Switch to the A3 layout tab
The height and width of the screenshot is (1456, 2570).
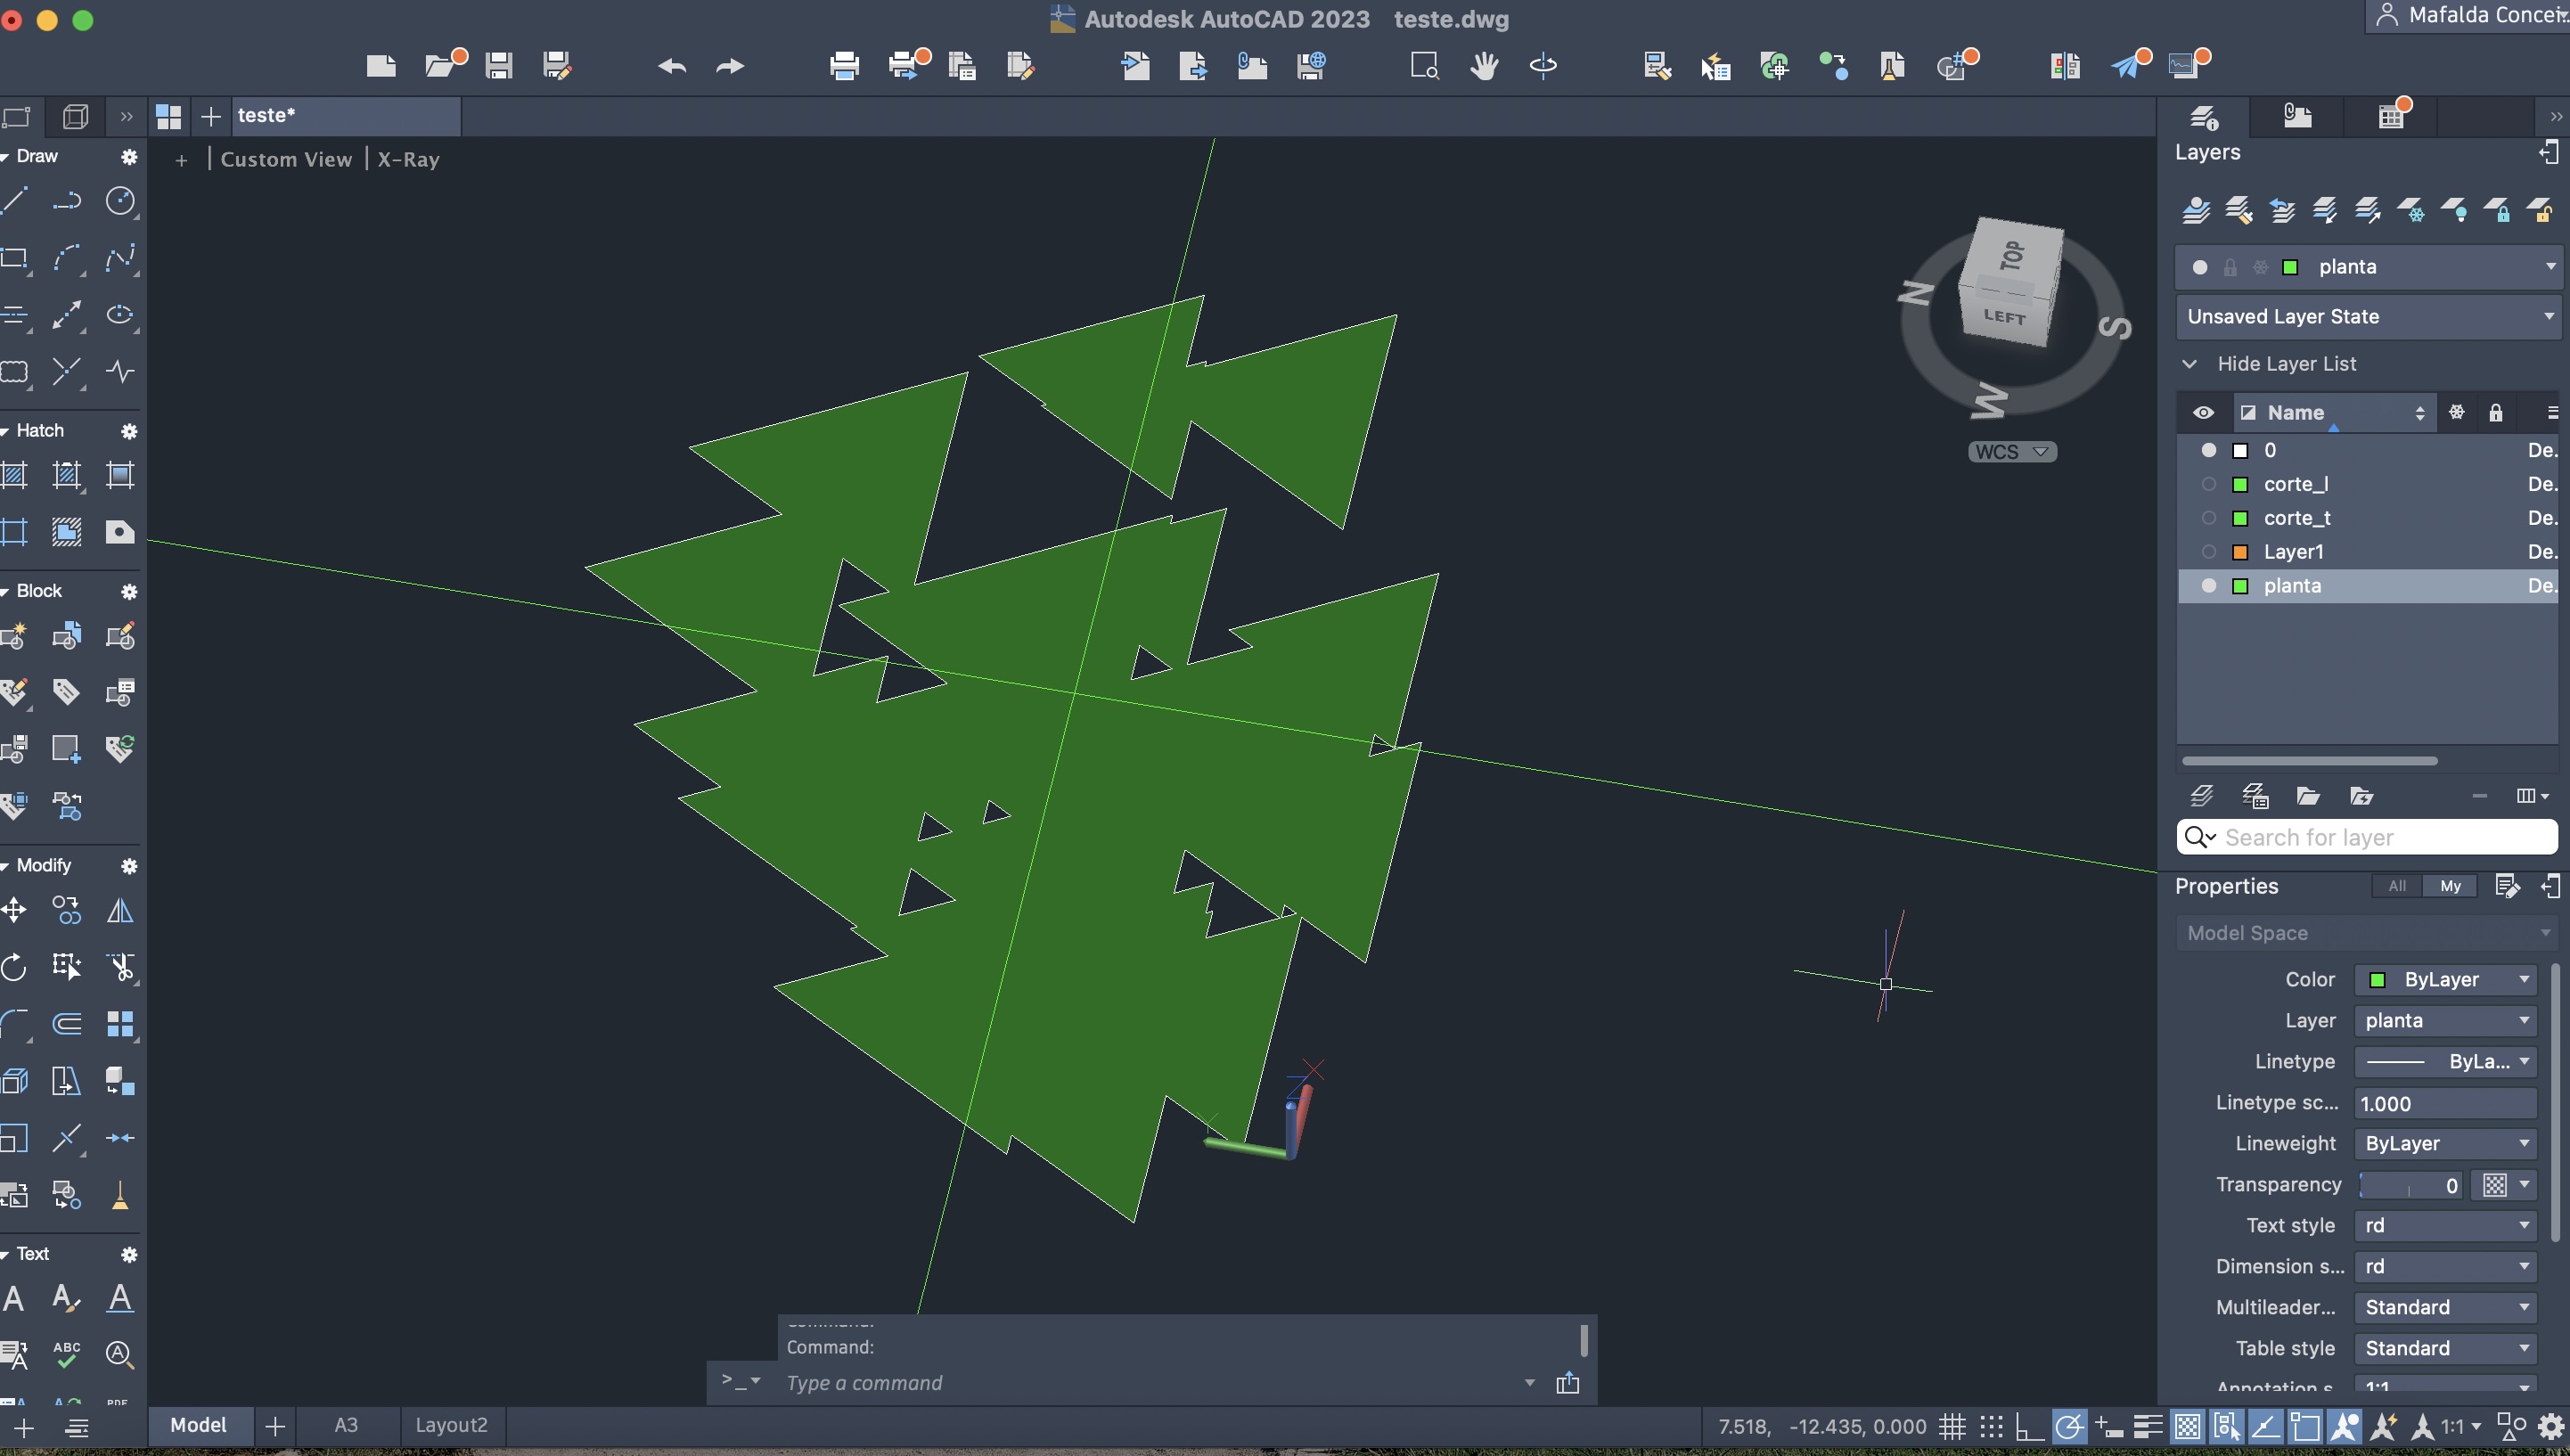coord(346,1425)
